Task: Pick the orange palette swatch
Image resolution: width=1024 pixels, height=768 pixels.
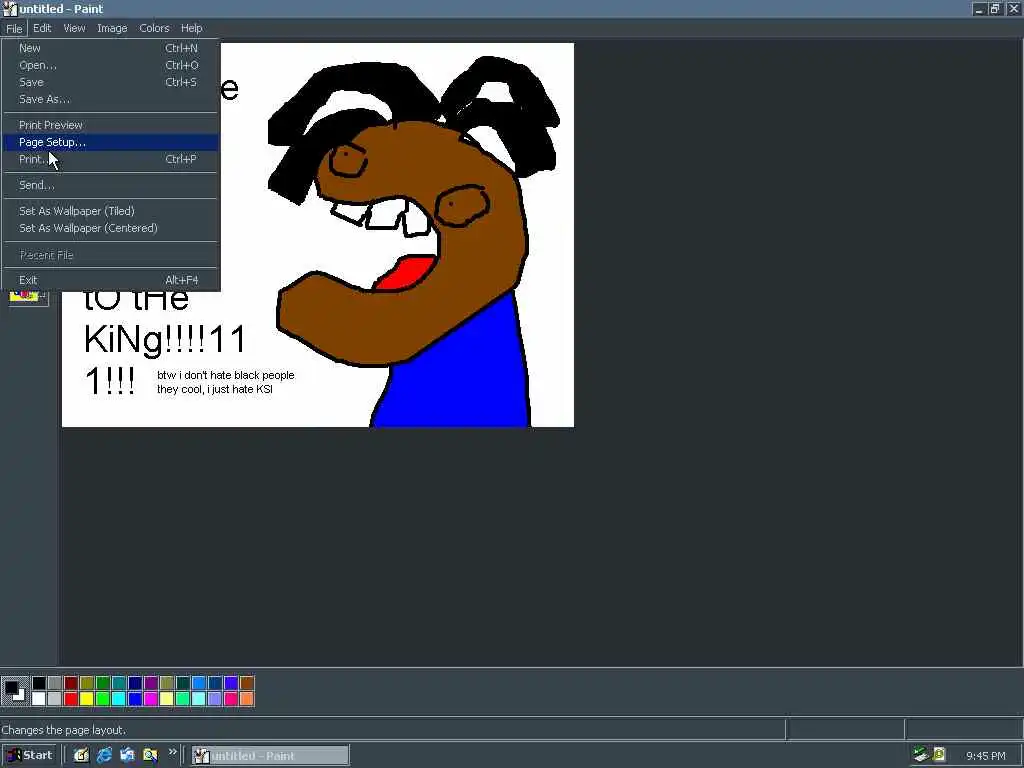Action: 247,699
